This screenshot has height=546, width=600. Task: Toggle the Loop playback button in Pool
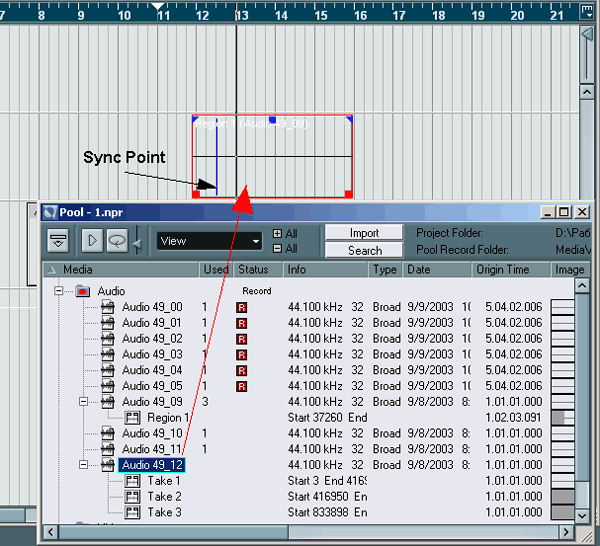point(117,241)
